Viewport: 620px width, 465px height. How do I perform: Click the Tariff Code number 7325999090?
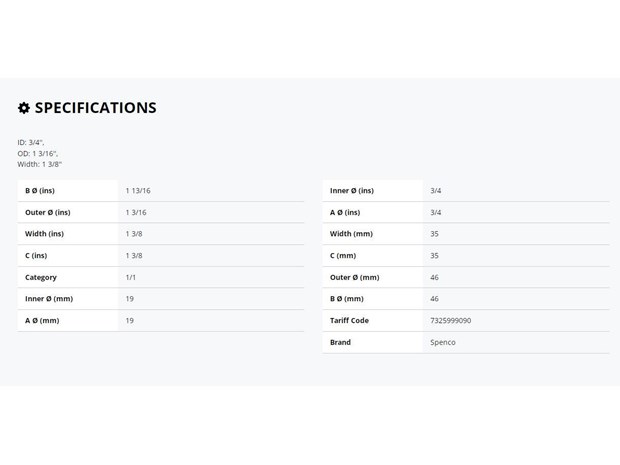point(450,320)
